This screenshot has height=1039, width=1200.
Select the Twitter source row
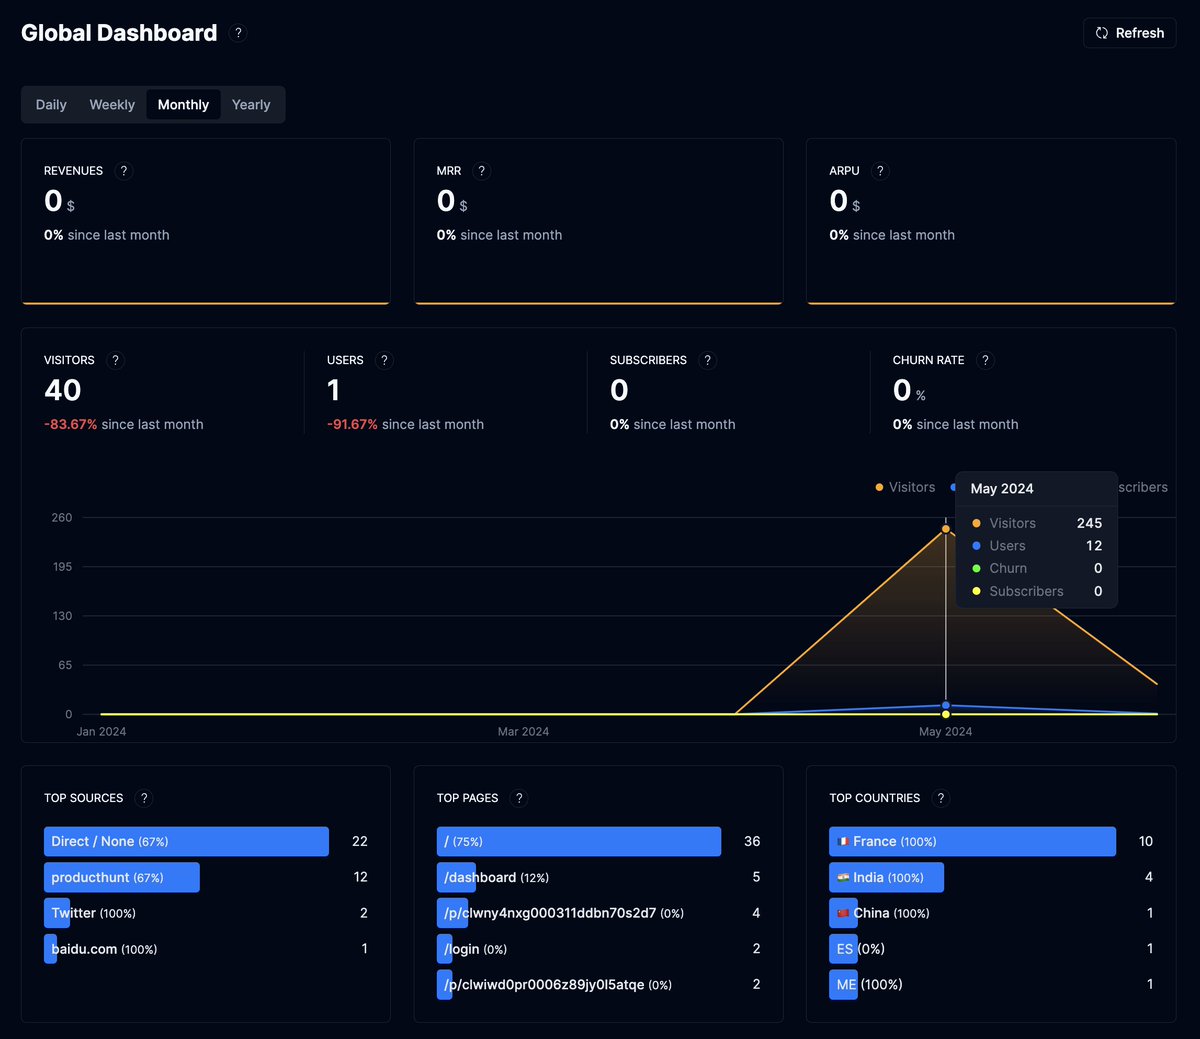coord(206,913)
